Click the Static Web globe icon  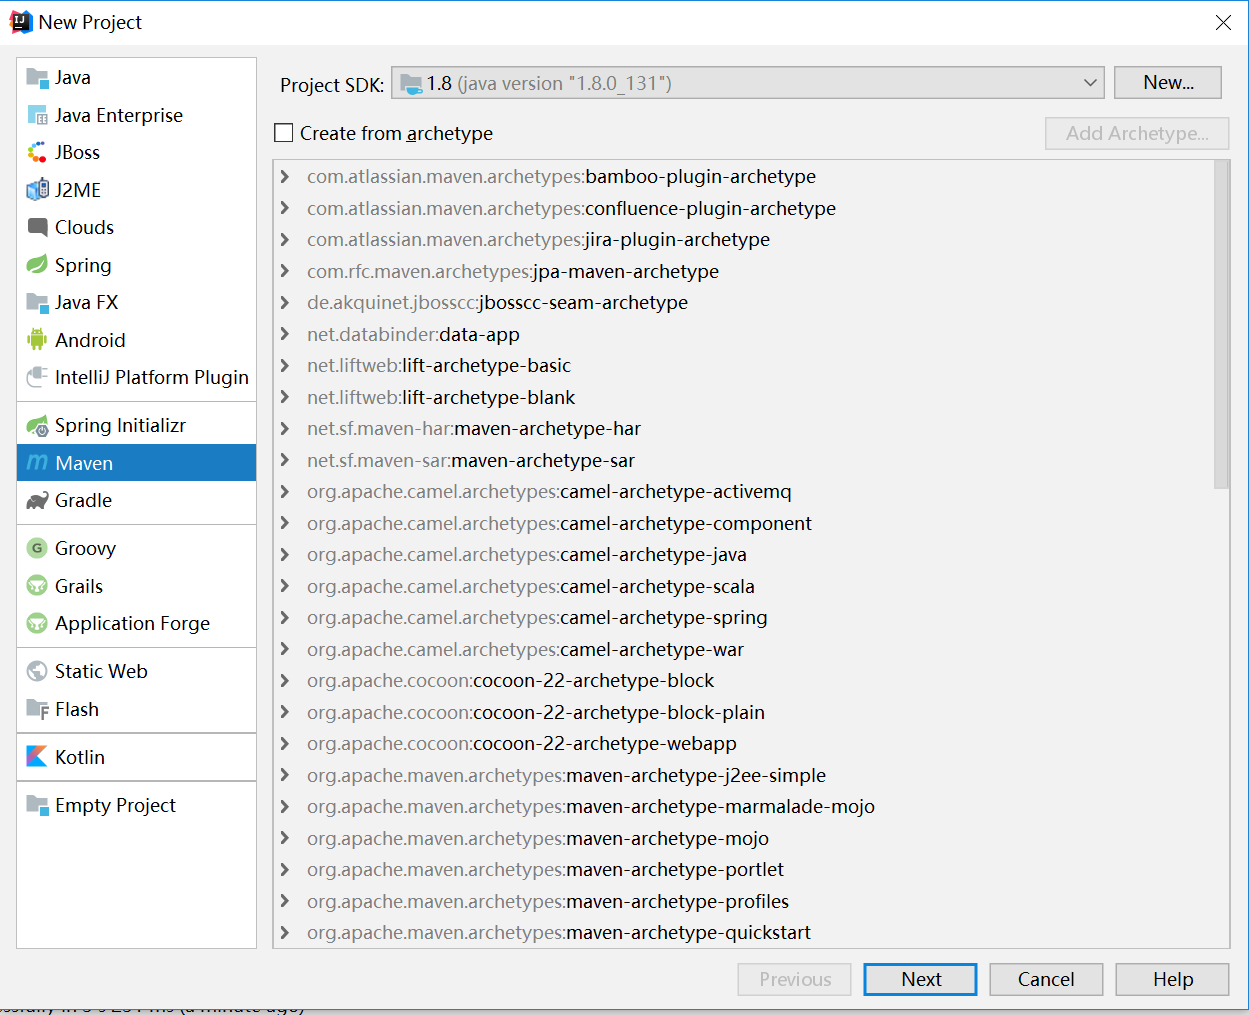point(37,671)
